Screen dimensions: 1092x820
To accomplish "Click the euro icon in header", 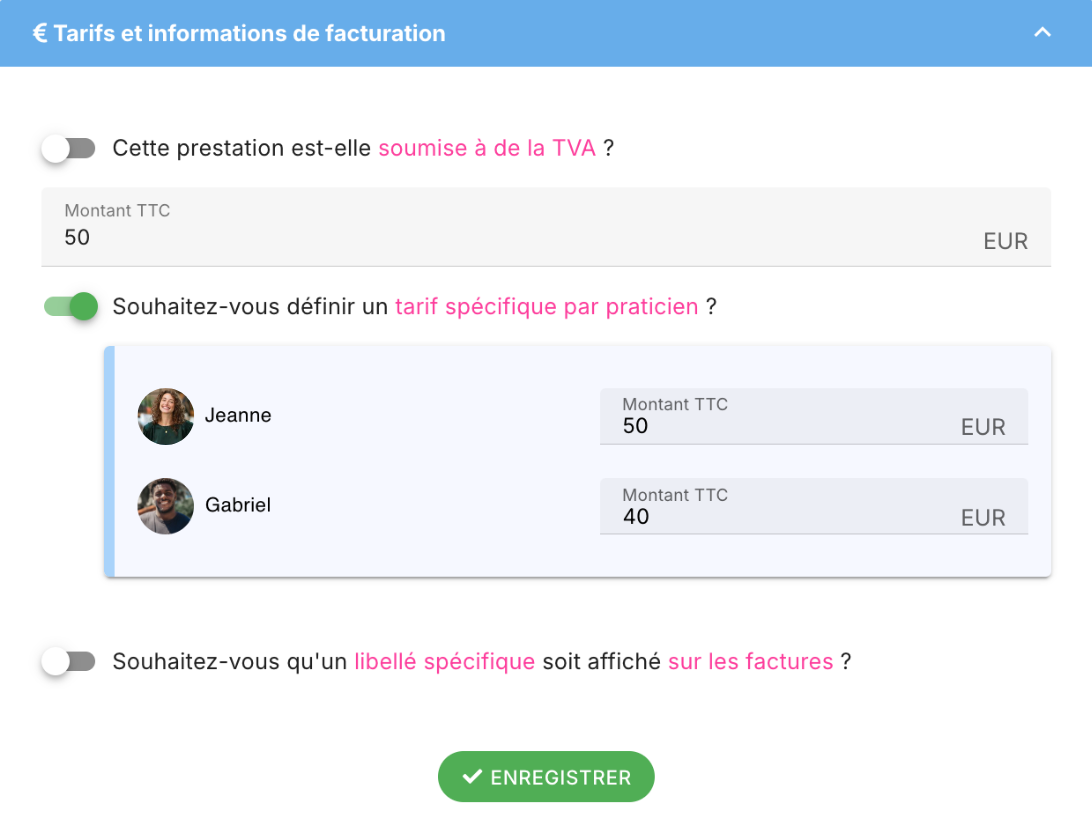I will pyautogui.click(x=40, y=33).
